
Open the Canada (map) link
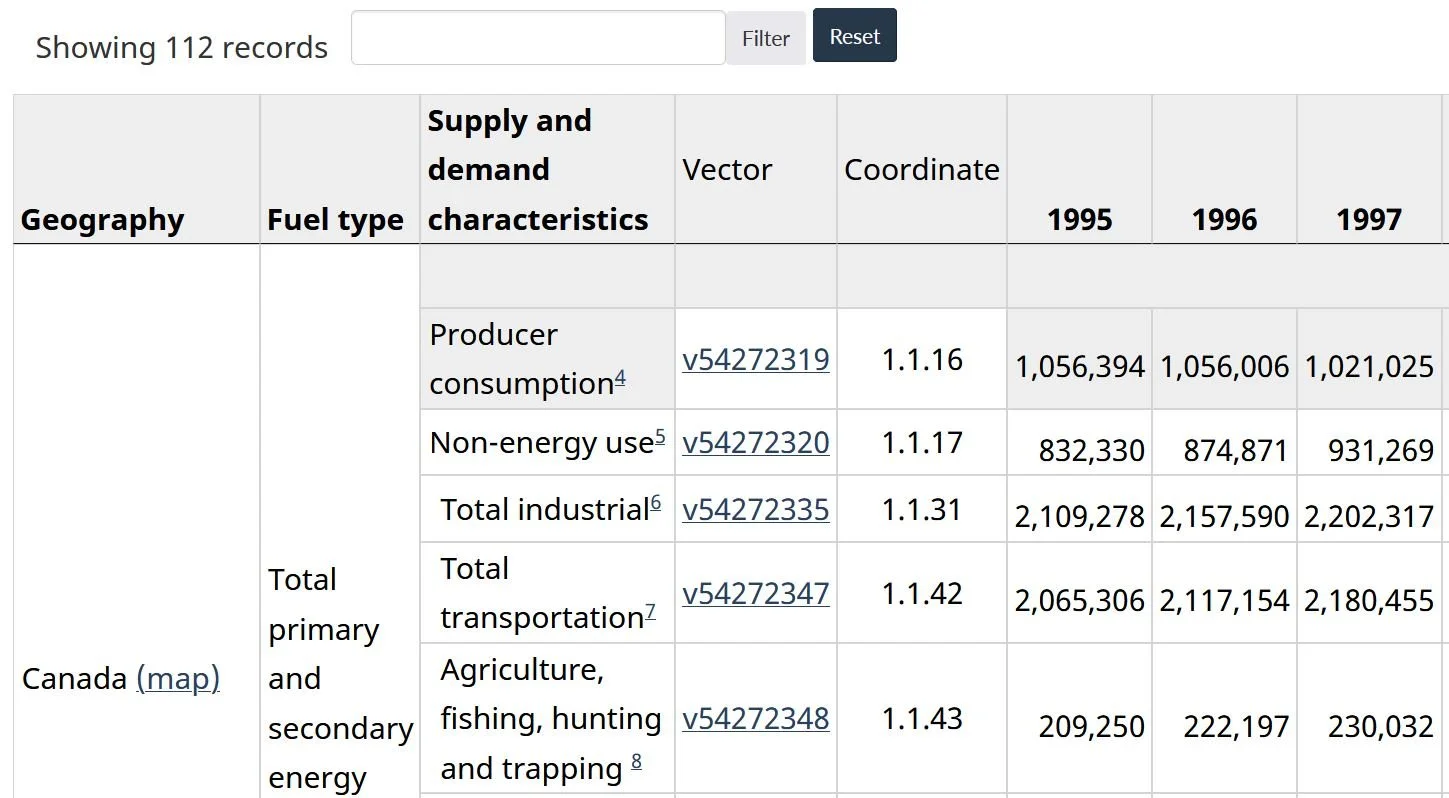coord(178,678)
